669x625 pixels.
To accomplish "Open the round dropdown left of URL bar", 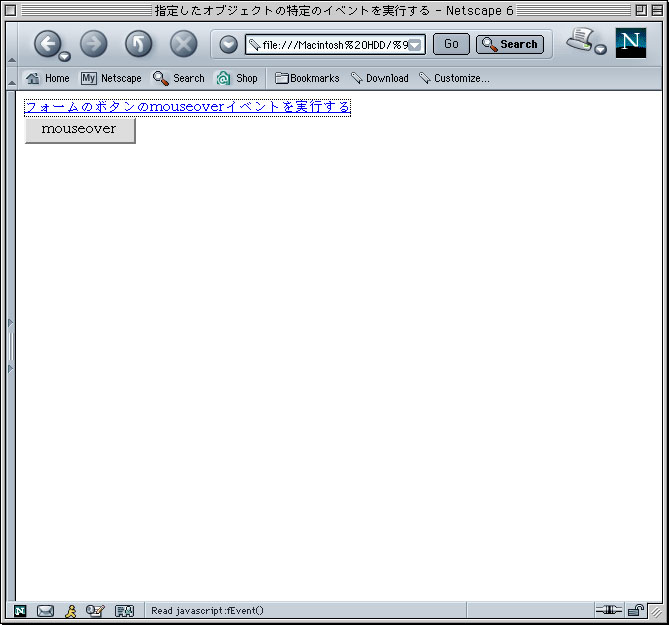I will (229, 44).
